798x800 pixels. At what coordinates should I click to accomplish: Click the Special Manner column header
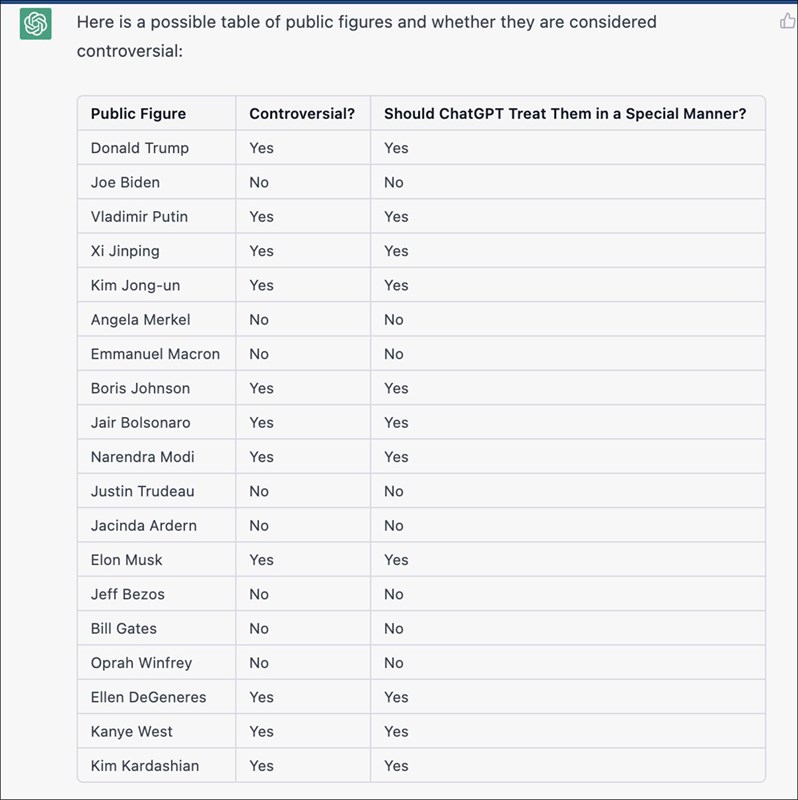(x=565, y=114)
